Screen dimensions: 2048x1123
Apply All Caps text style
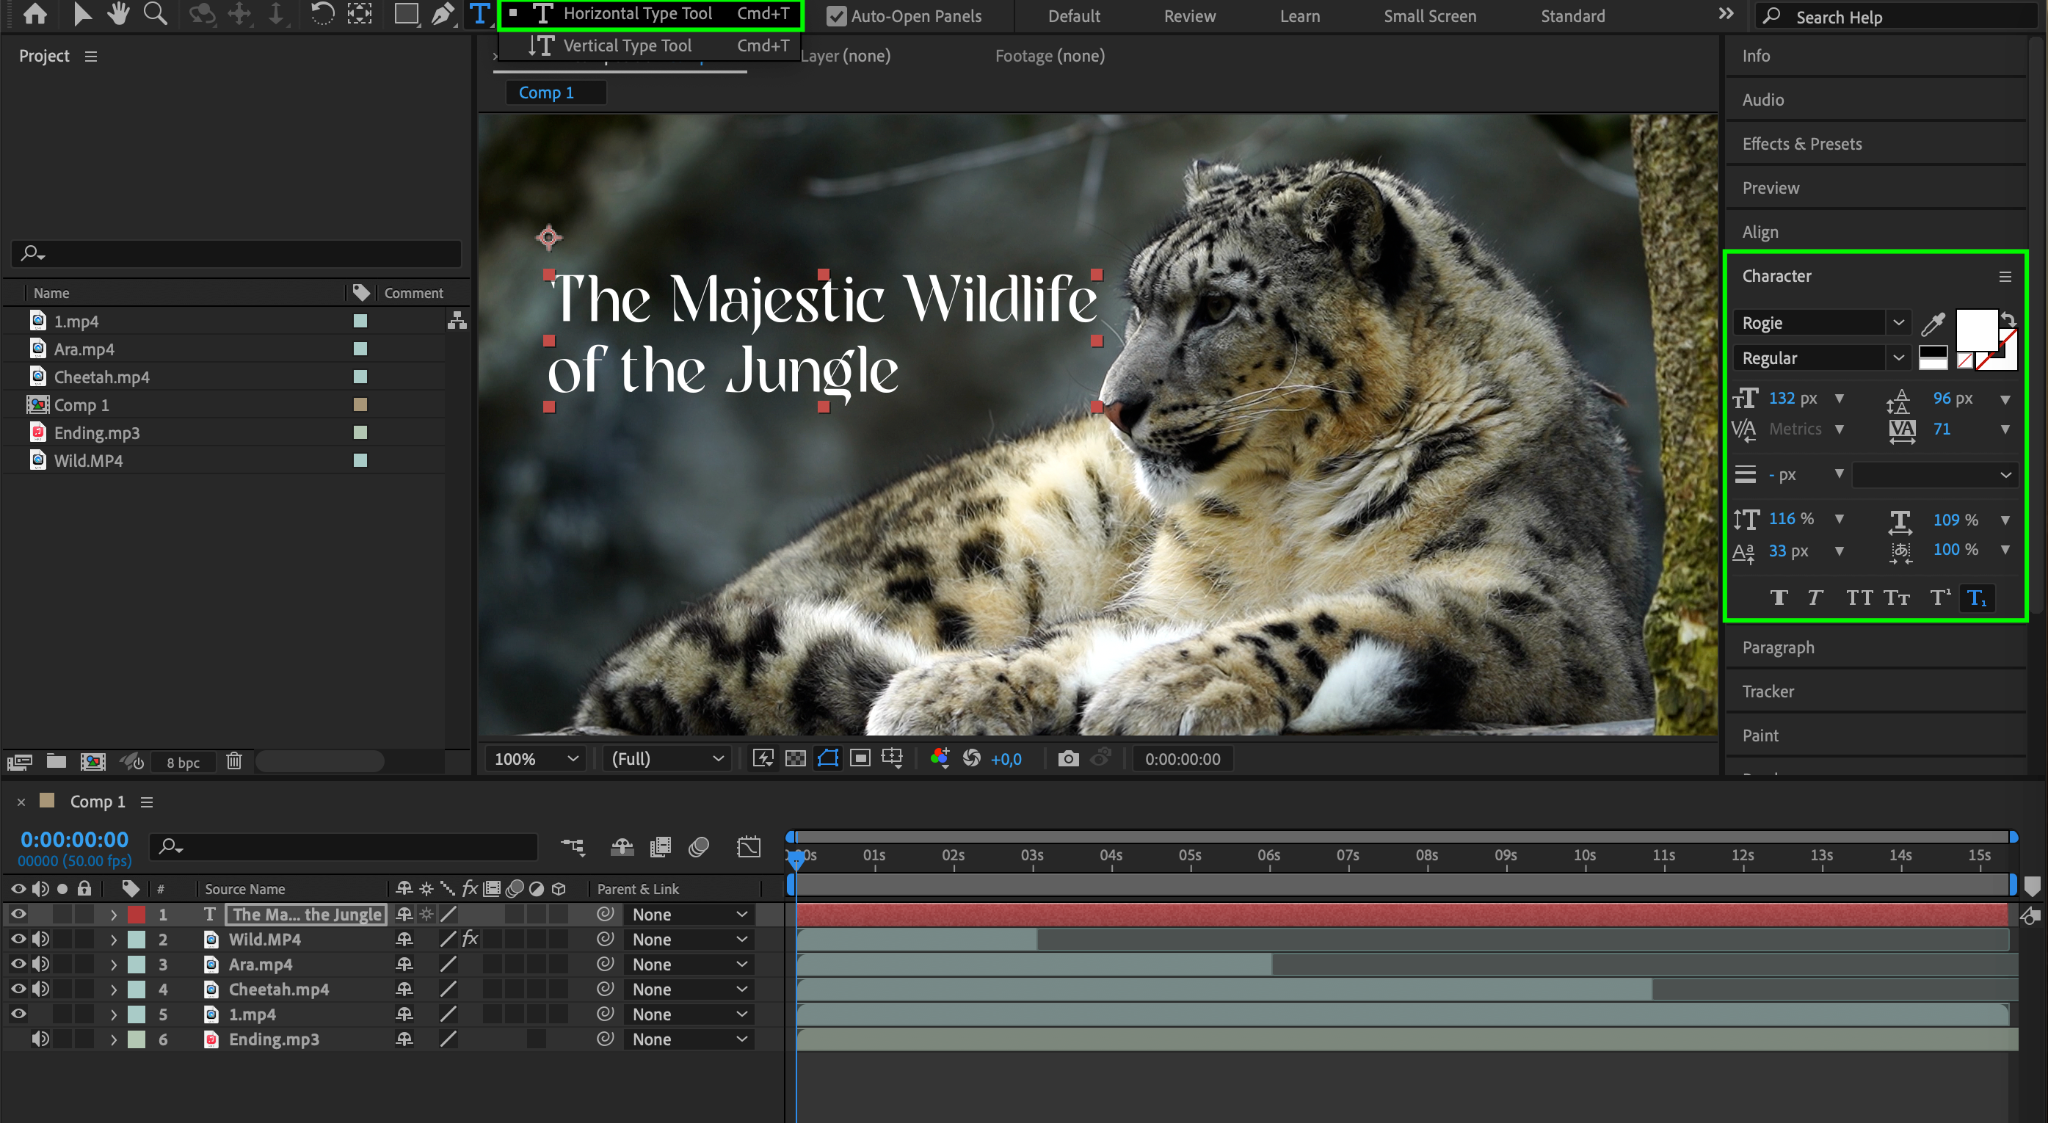point(1859,598)
